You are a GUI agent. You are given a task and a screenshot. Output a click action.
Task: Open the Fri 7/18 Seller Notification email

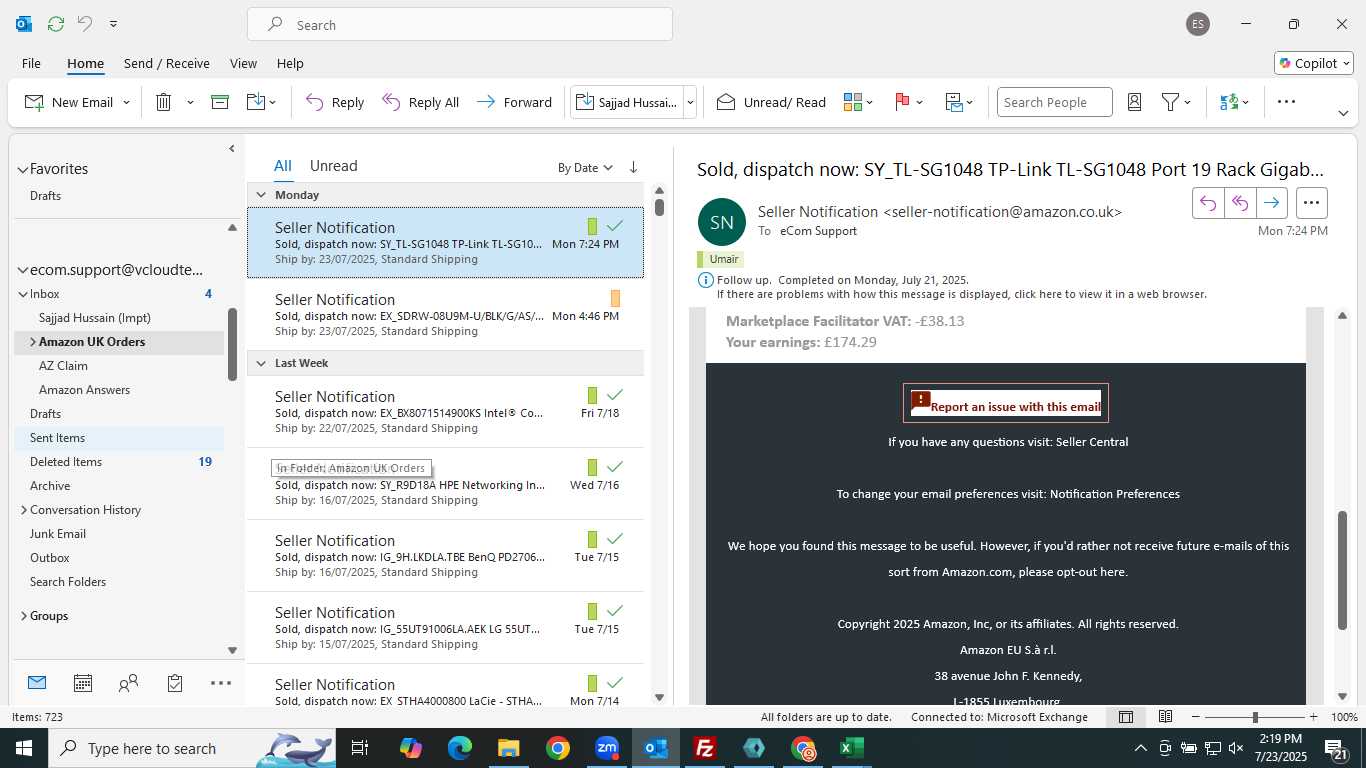[x=445, y=411]
